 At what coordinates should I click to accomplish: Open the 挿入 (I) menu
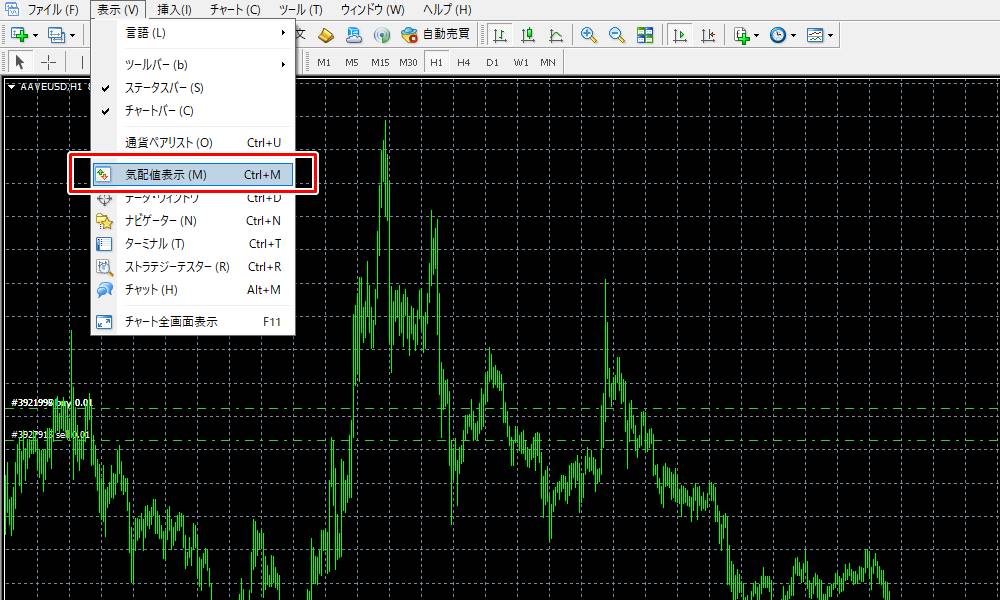click(169, 9)
